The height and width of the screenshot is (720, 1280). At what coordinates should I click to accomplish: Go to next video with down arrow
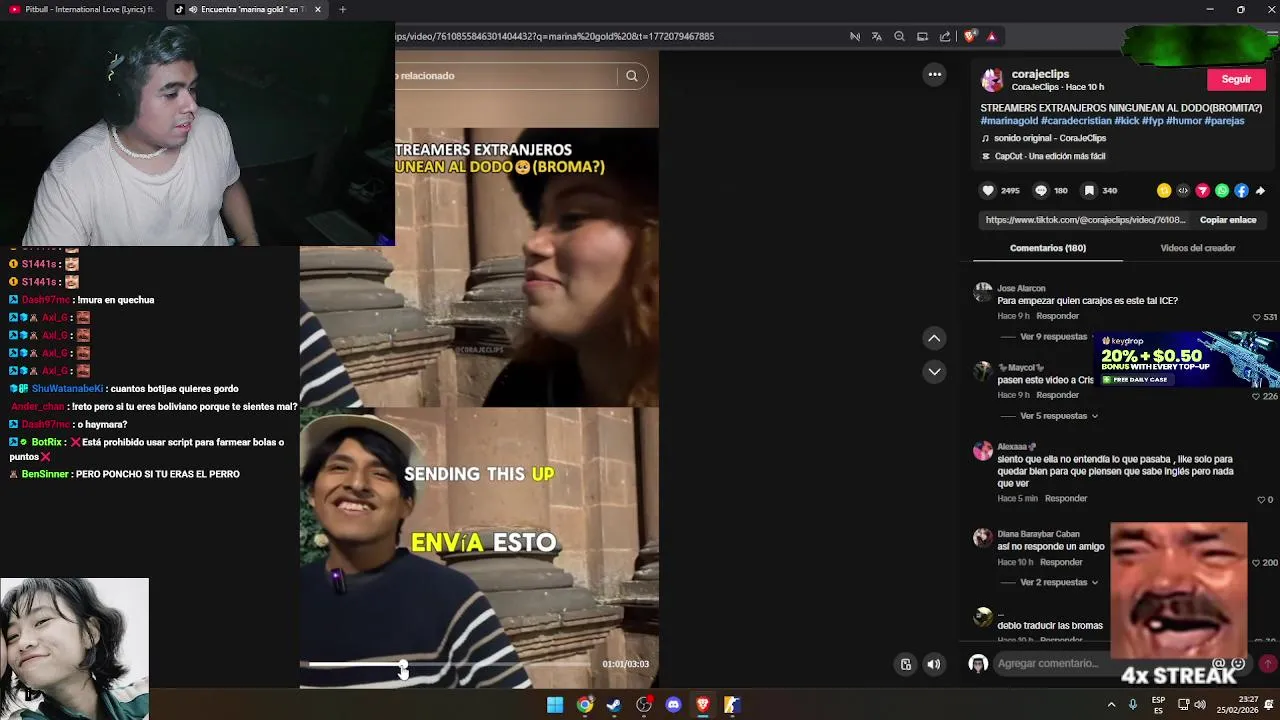934,371
